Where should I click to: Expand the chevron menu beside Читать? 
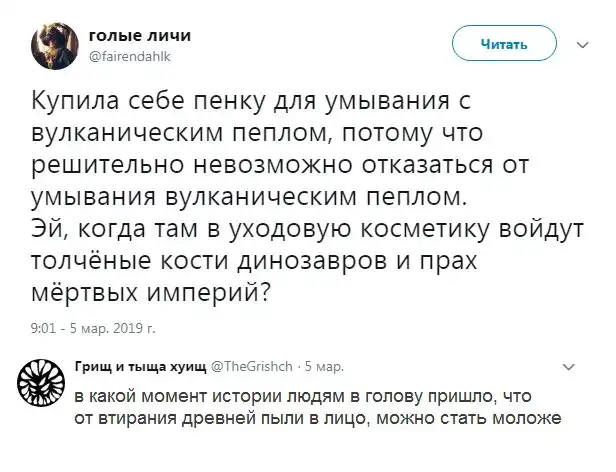pyautogui.click(x=584, y=43)
